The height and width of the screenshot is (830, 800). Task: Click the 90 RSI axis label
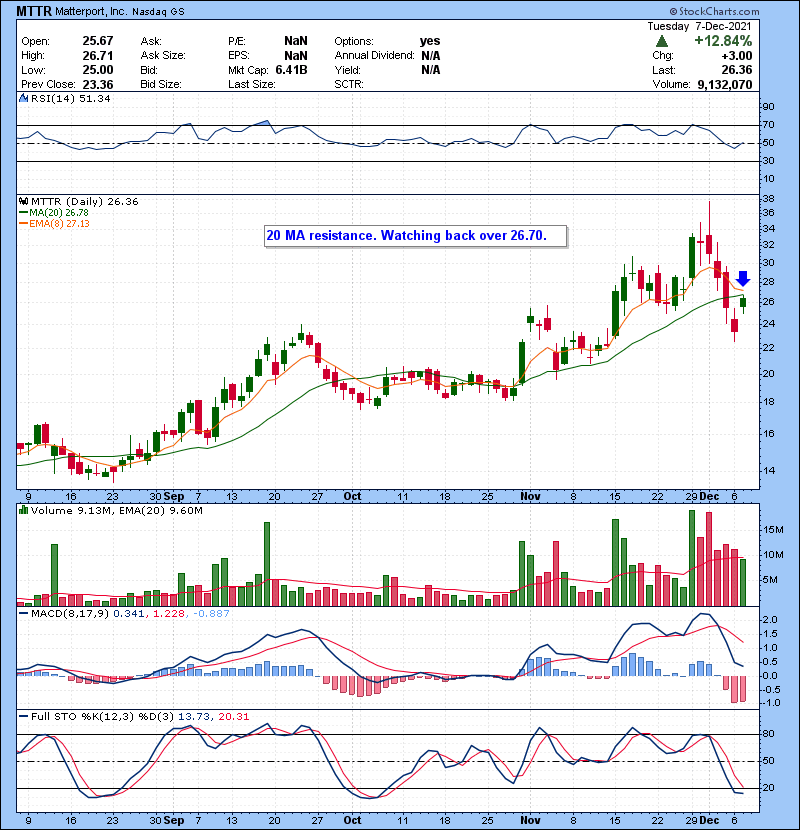768,107
